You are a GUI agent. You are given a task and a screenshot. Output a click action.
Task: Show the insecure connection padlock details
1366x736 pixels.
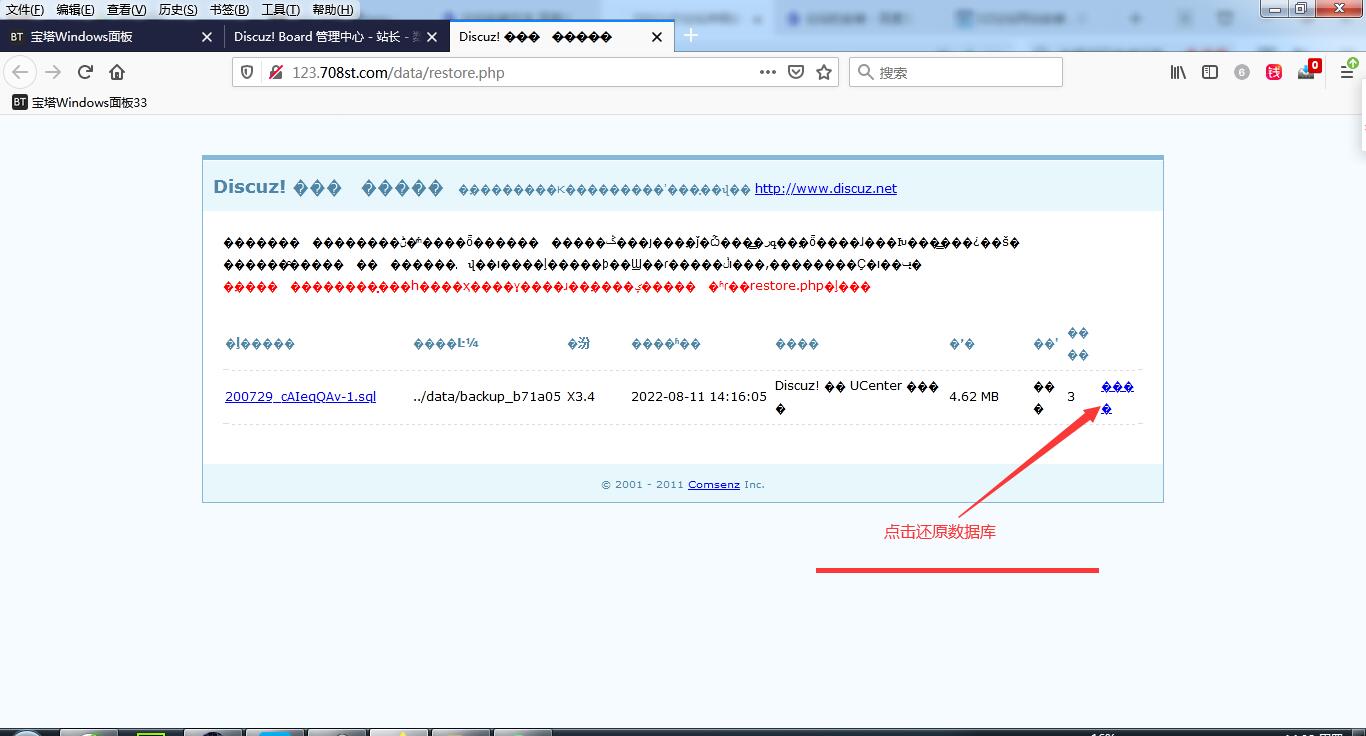[x=275, y=72]
